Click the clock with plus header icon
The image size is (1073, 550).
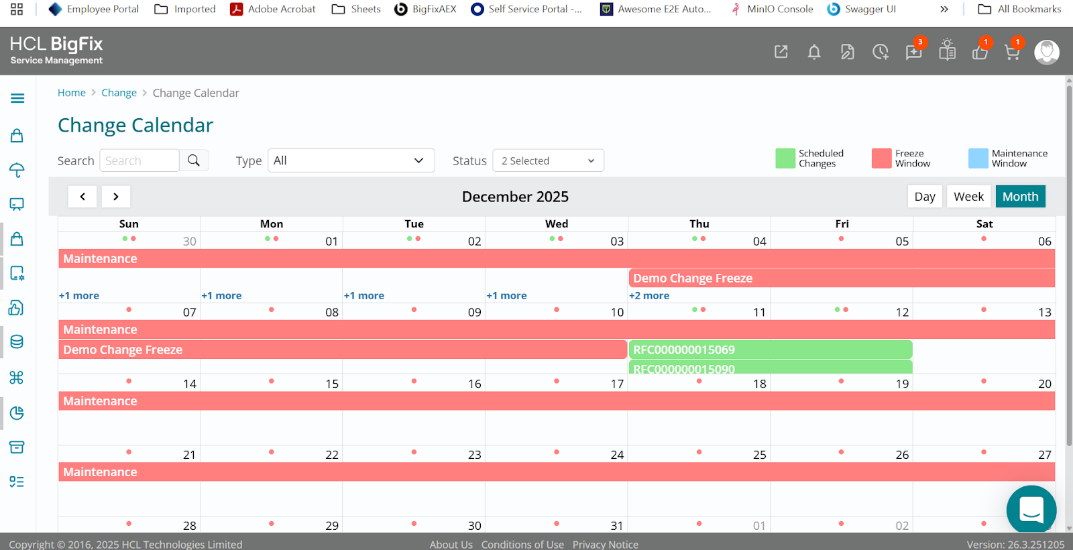coord(881,52)
